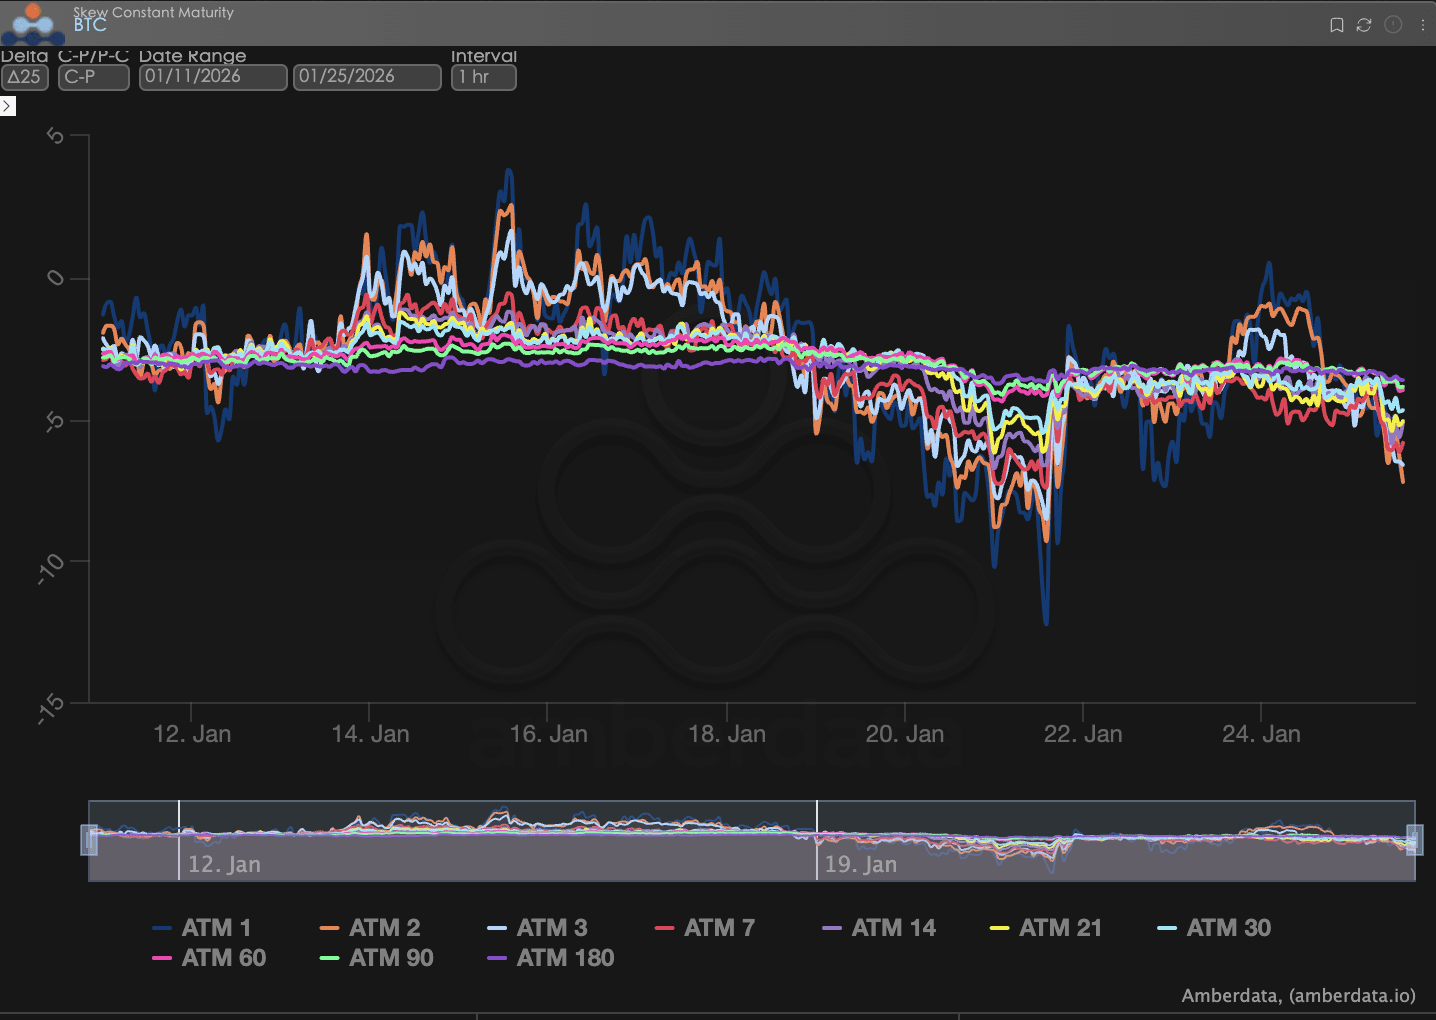Click the left navigator range handle

pos(89,840)
